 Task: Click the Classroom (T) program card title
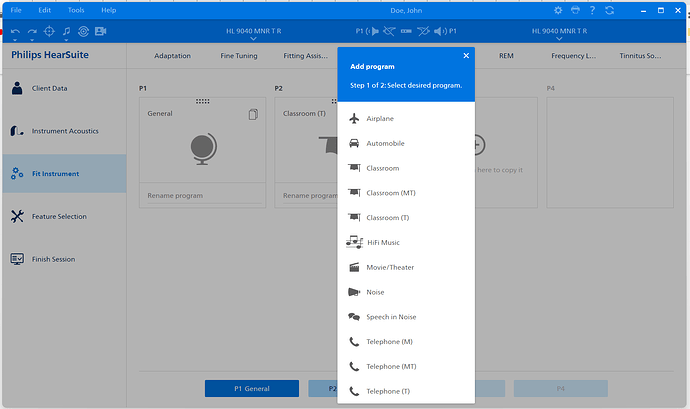pos(304,114)
